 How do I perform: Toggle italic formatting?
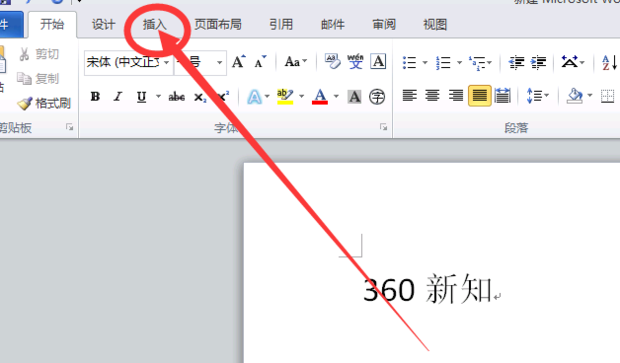click(117, 96)
